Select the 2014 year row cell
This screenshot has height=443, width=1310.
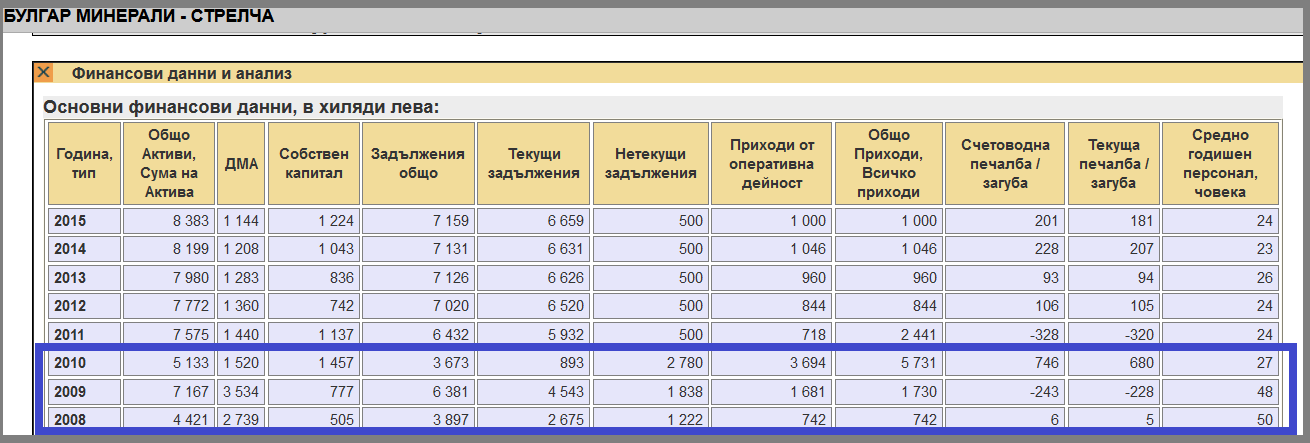pos(83,249)
